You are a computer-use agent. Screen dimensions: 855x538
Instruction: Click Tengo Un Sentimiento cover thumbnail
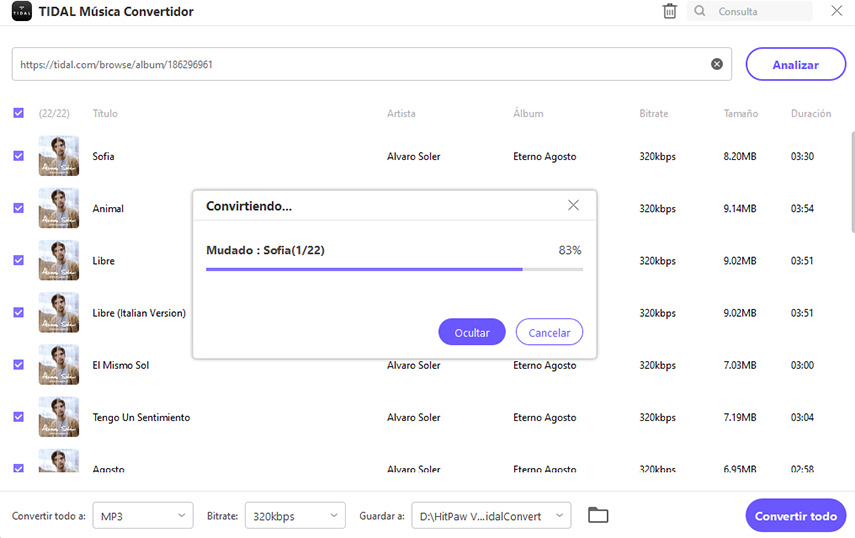click(59, 417)
